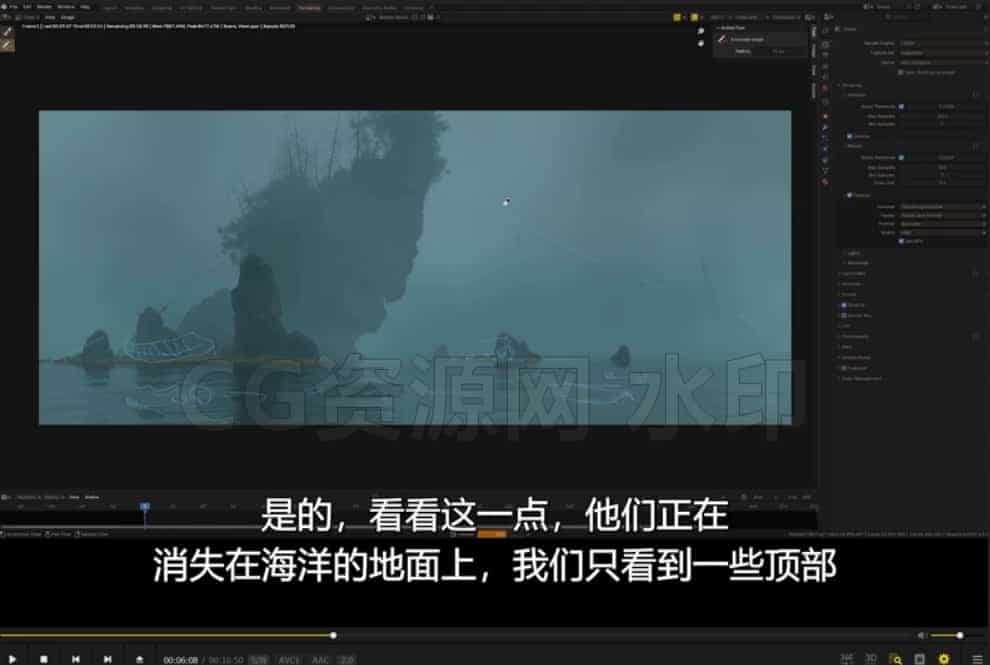Open the Object Constraints tab in Properties

pos(825,160)
